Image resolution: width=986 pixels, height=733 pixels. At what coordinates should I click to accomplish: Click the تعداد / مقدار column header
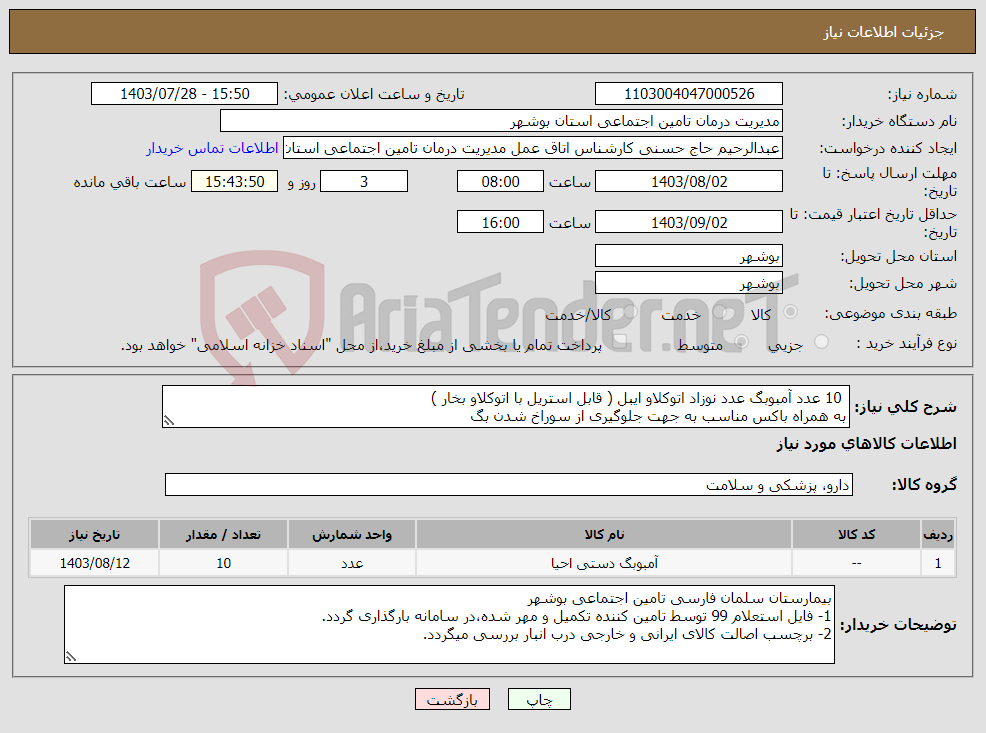tap(223, 534)
